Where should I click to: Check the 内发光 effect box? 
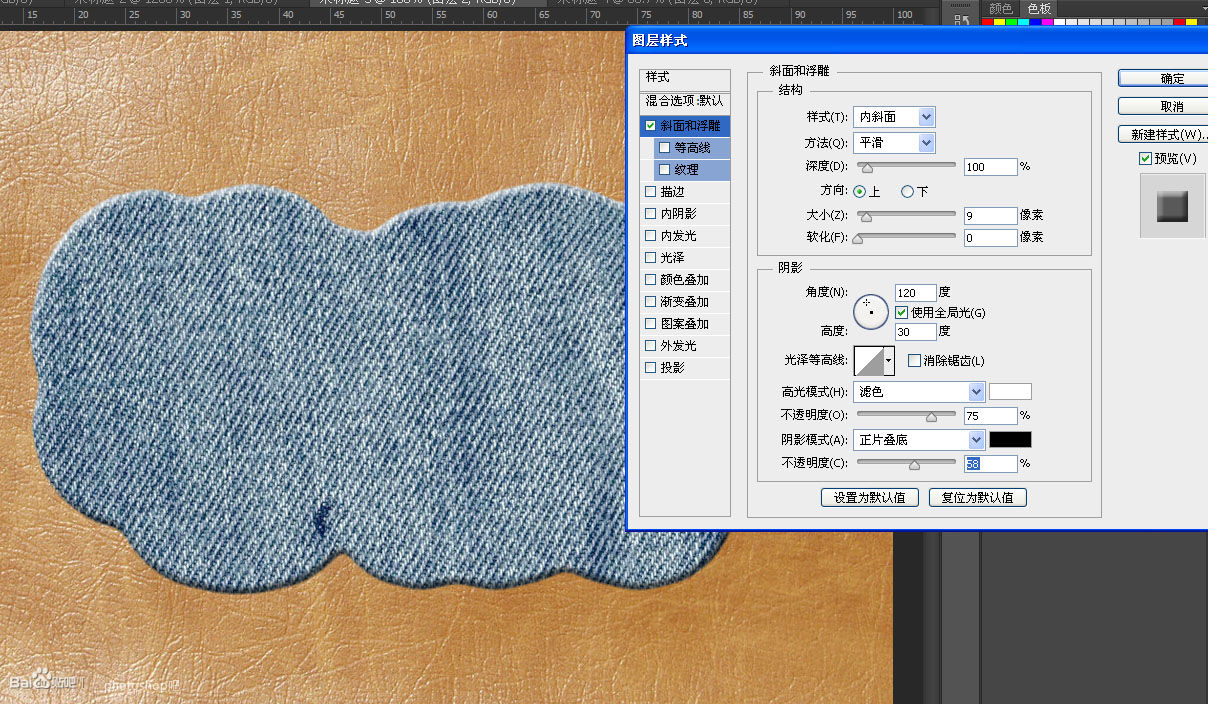click(x=651, y=236)
